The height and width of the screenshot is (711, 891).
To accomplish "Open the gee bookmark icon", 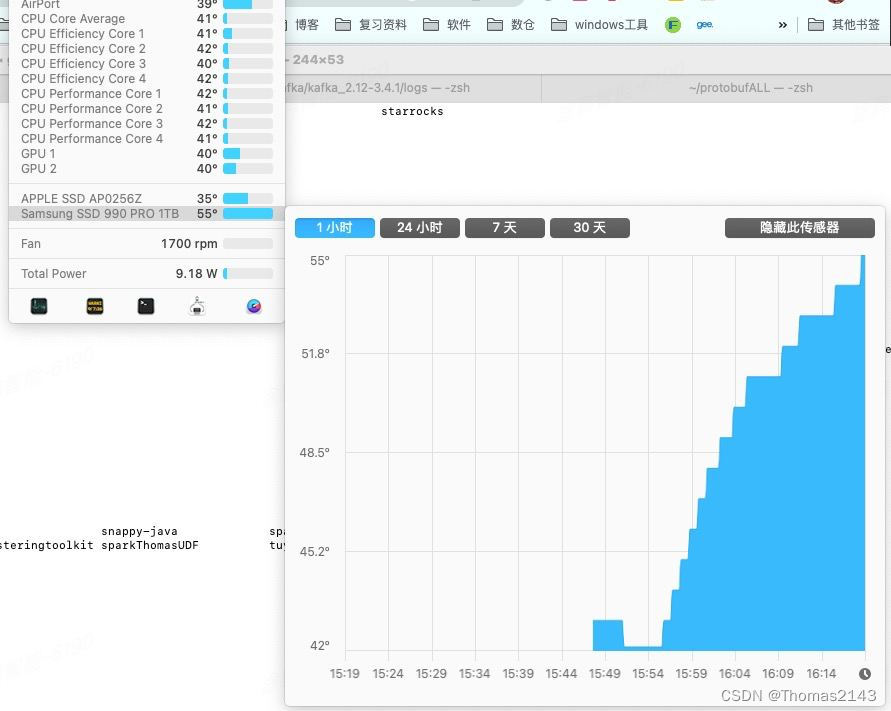I will [705, 24].
